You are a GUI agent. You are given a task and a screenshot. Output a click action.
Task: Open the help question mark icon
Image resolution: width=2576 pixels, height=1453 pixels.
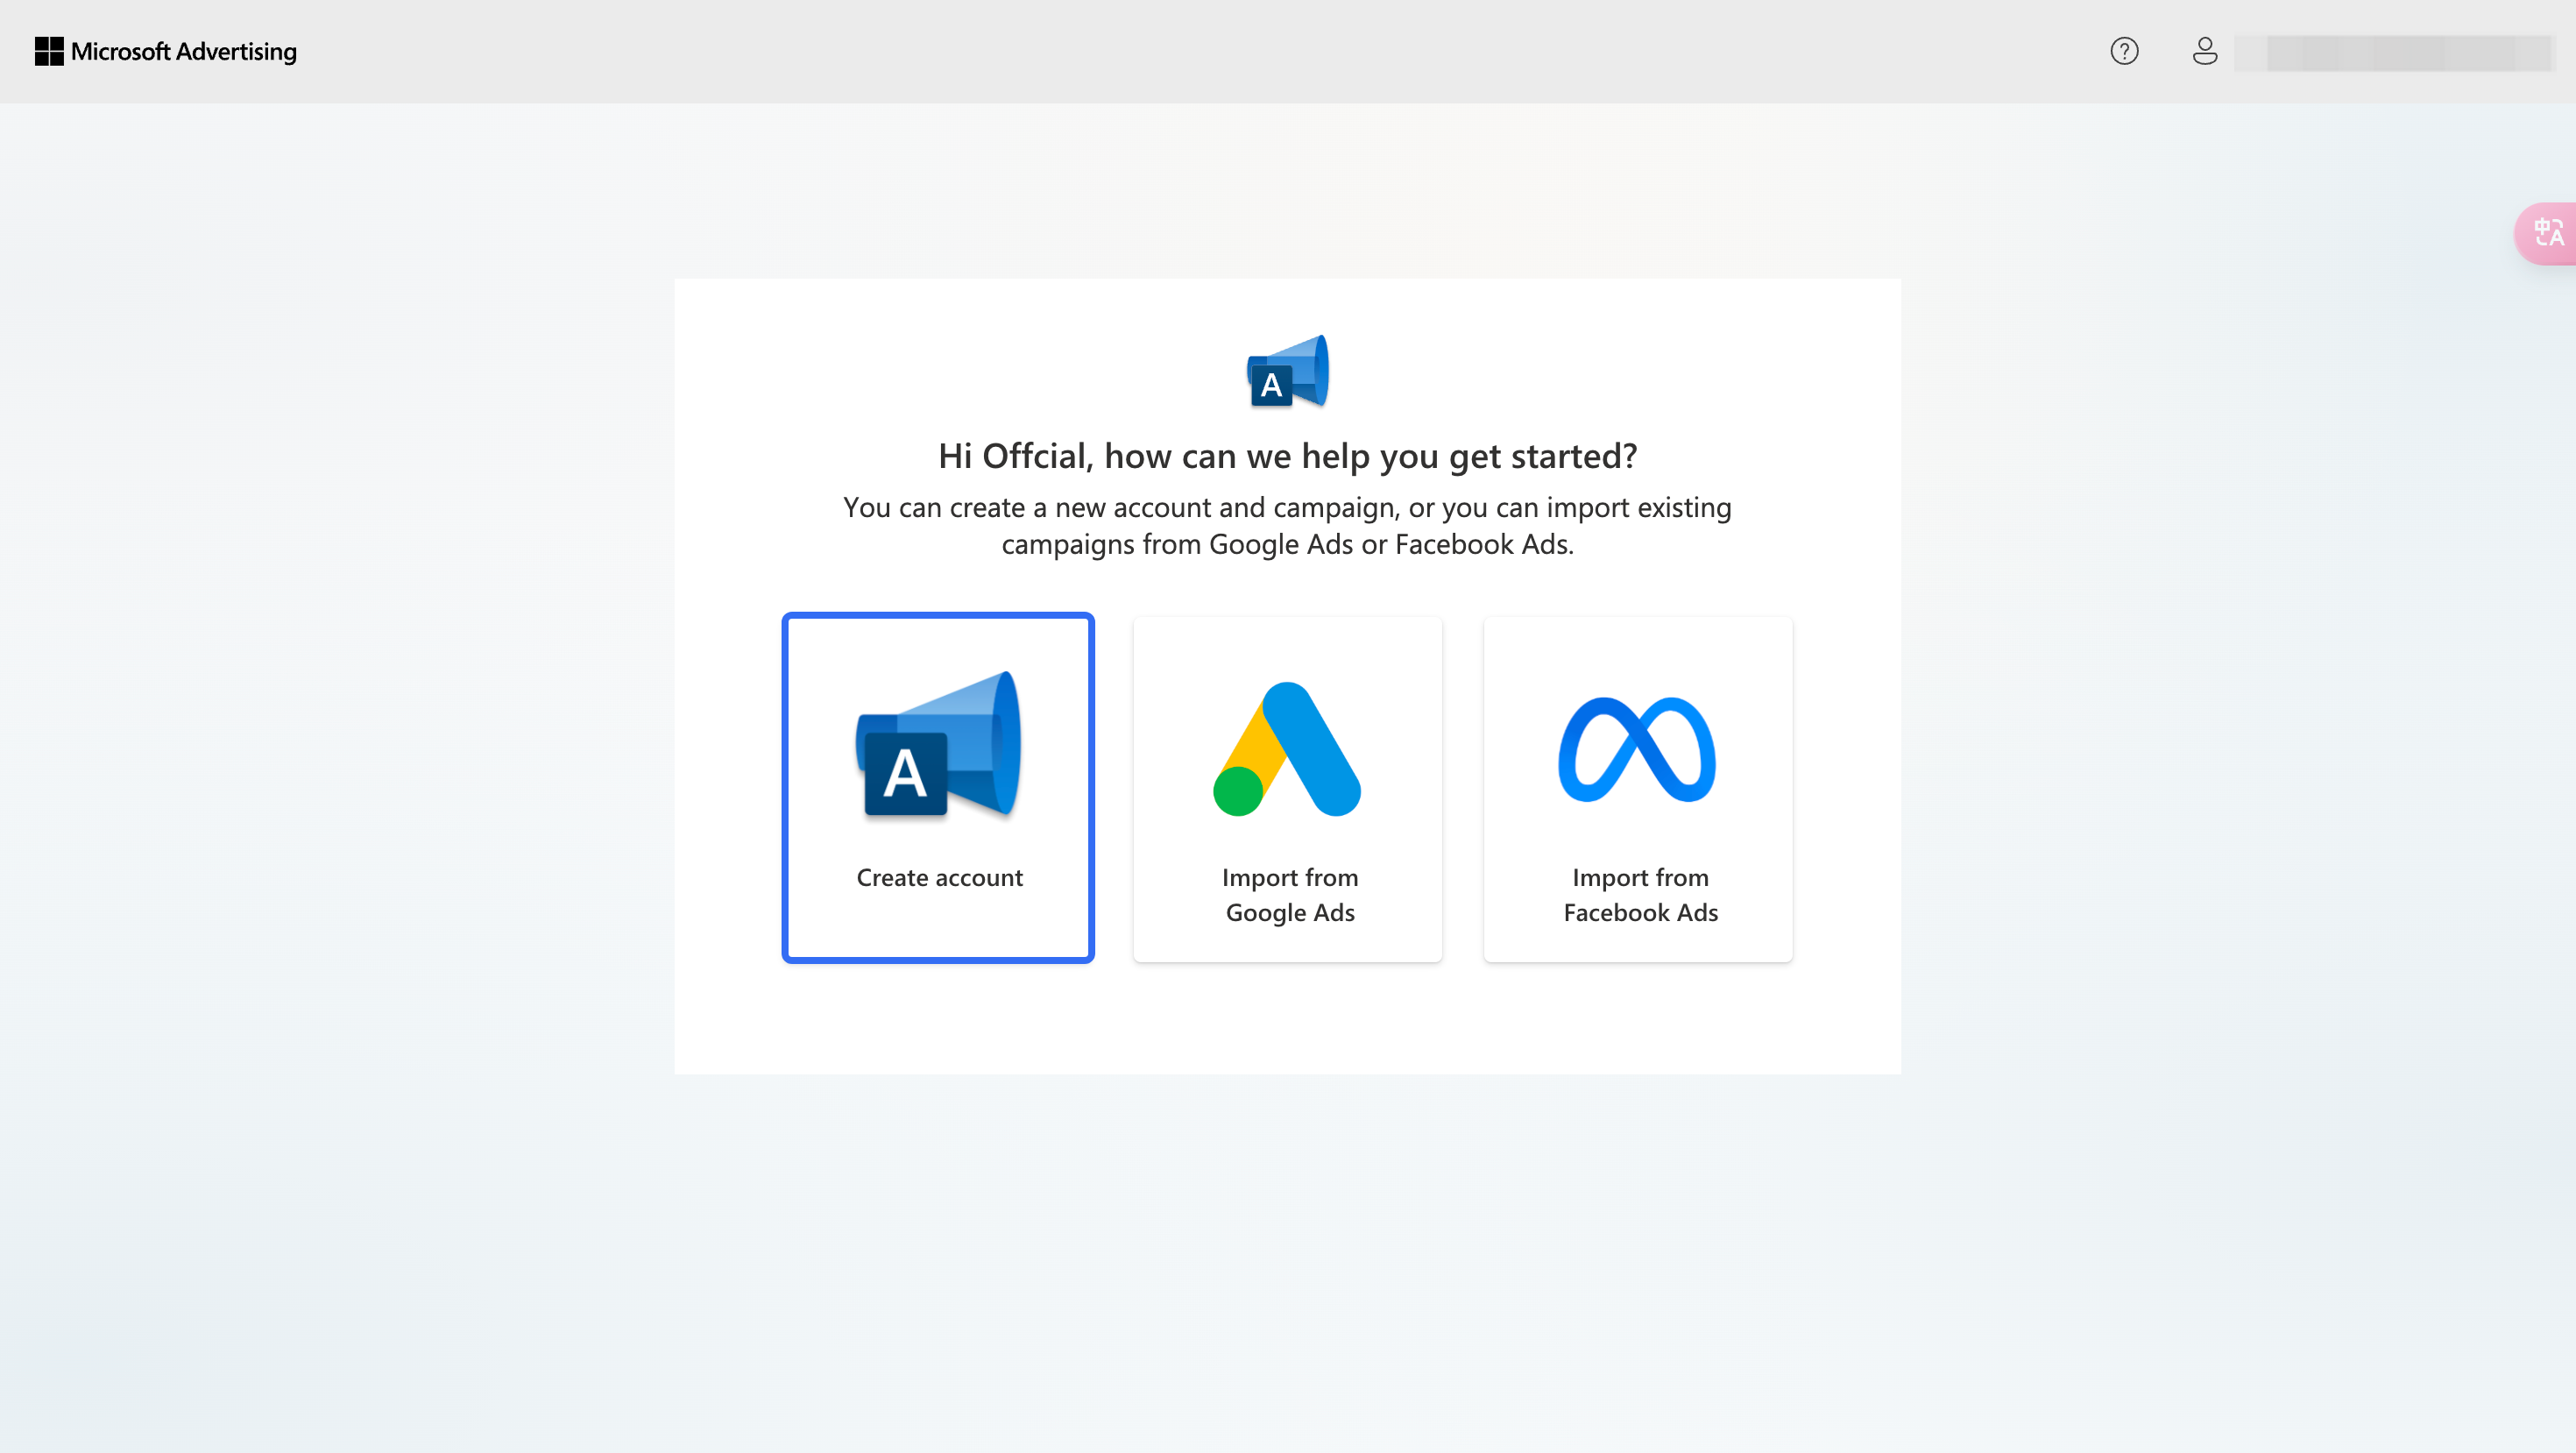[x=2124, y=51]
